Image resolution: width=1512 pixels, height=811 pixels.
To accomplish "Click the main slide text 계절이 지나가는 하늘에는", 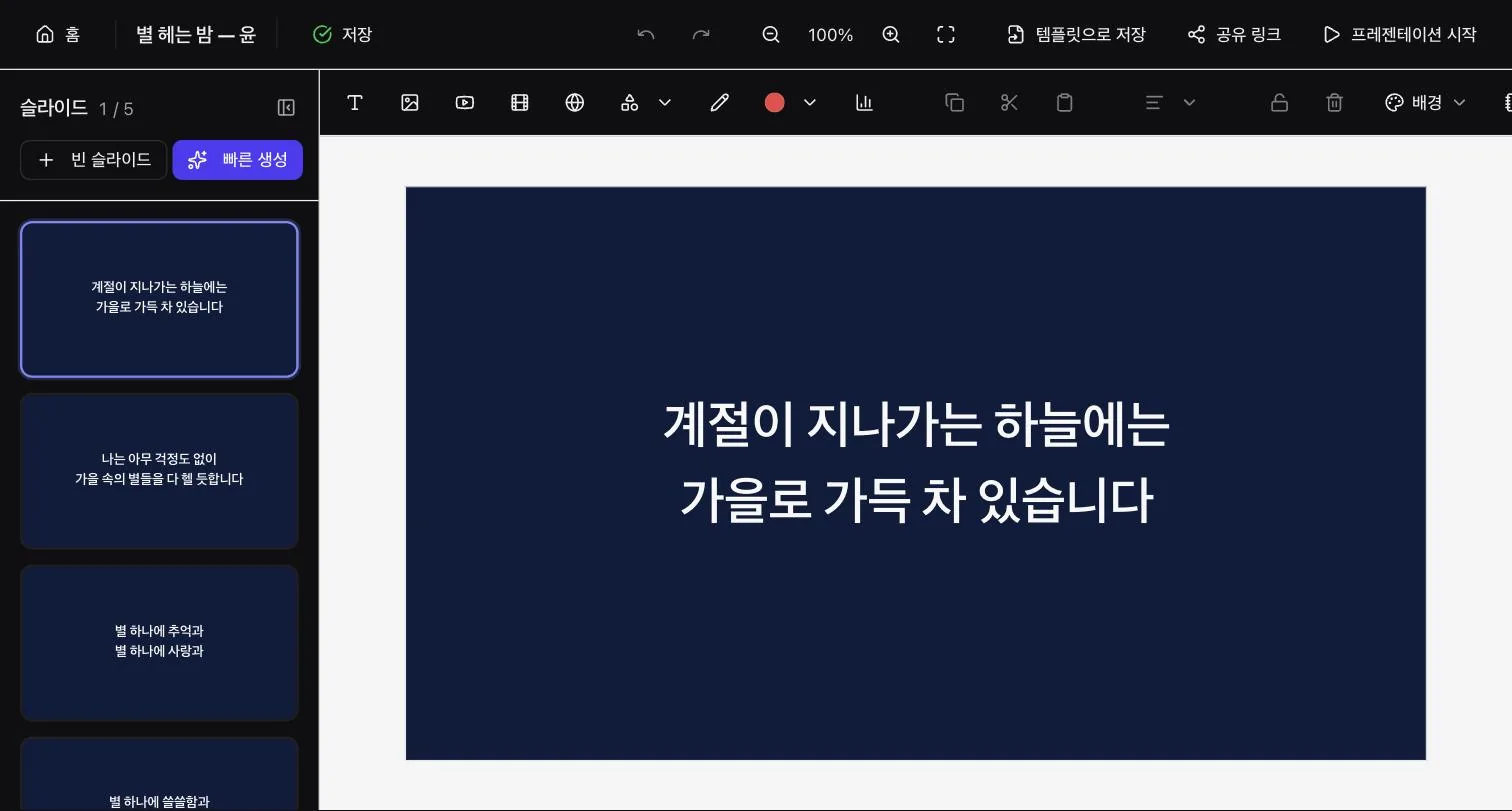I will pyautogui.click(x=916, y=425).
